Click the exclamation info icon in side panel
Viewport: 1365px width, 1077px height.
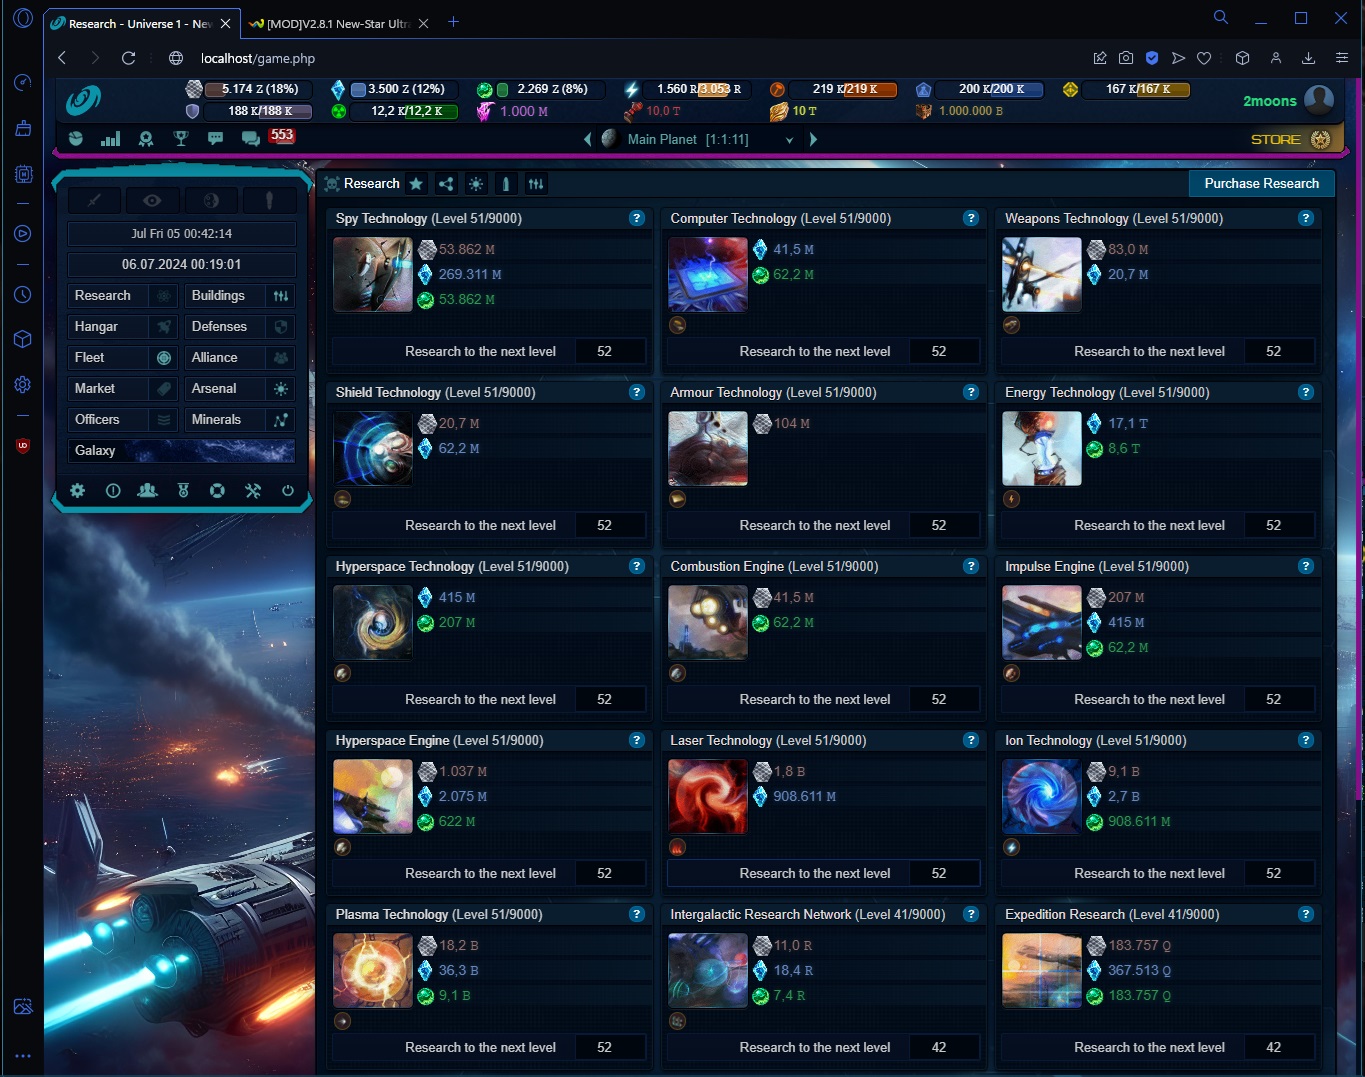pos(113,490)
